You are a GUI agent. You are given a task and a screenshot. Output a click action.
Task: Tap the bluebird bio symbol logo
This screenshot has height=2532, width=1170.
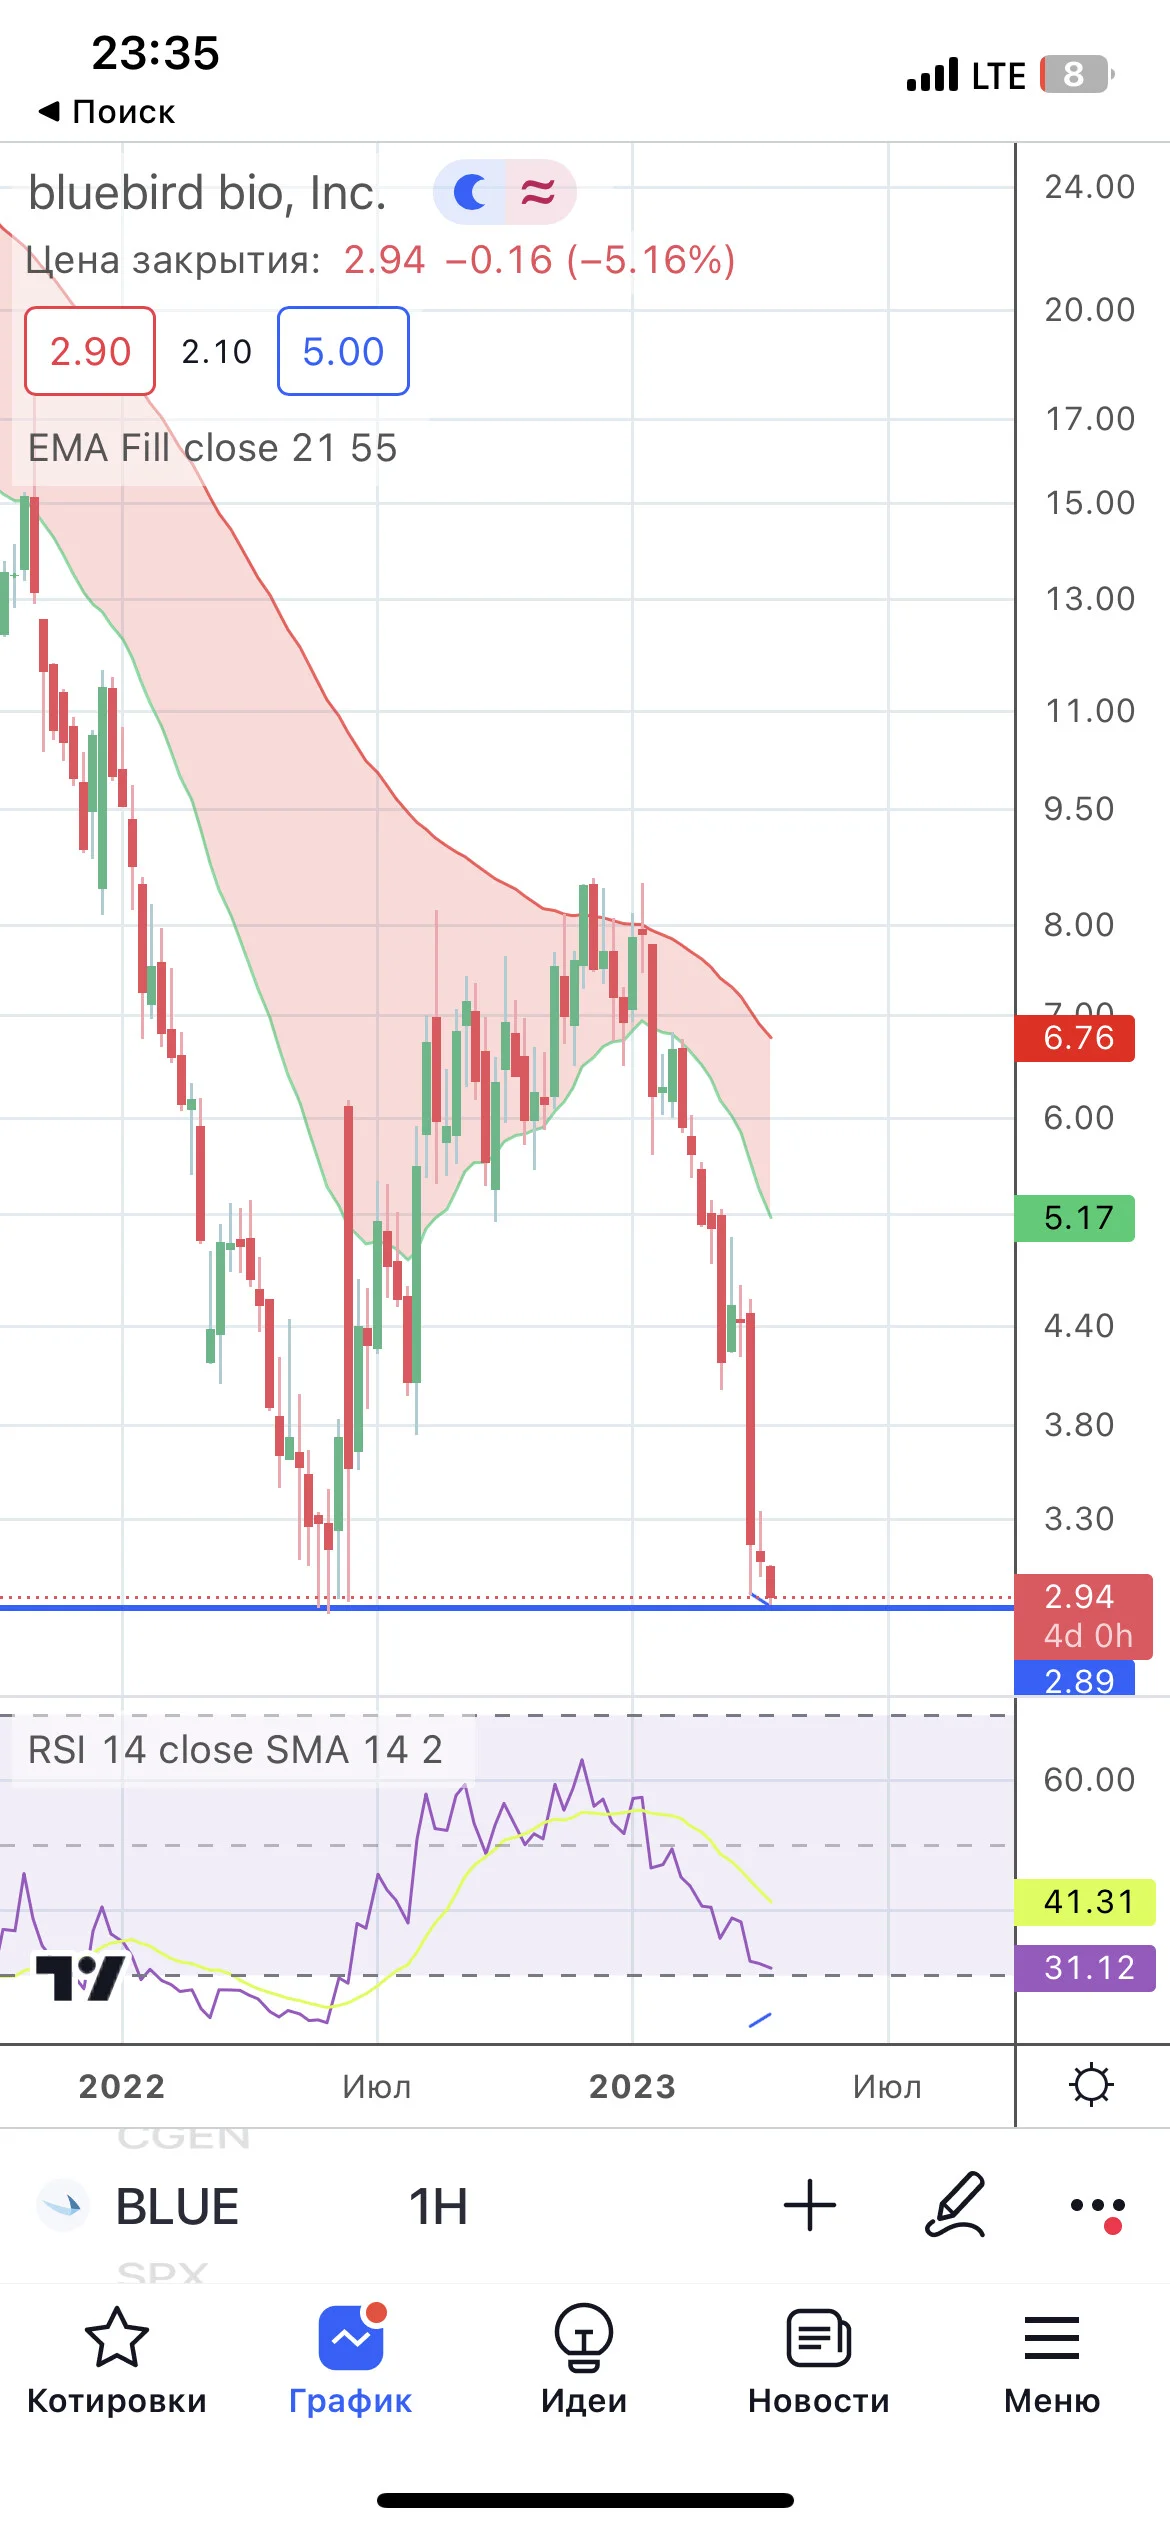point(63,2205)
